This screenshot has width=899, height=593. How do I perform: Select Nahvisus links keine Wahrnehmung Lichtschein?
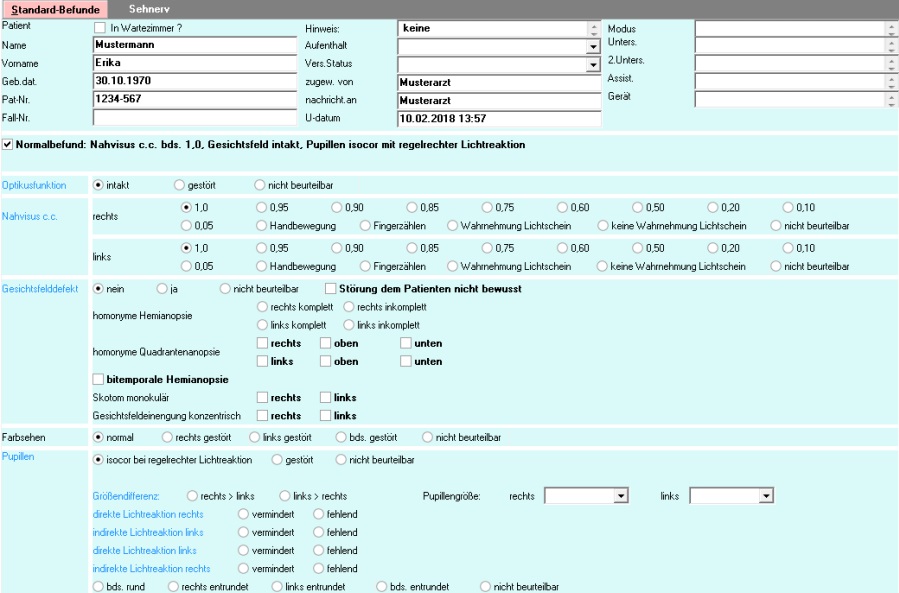coord(602,267)
